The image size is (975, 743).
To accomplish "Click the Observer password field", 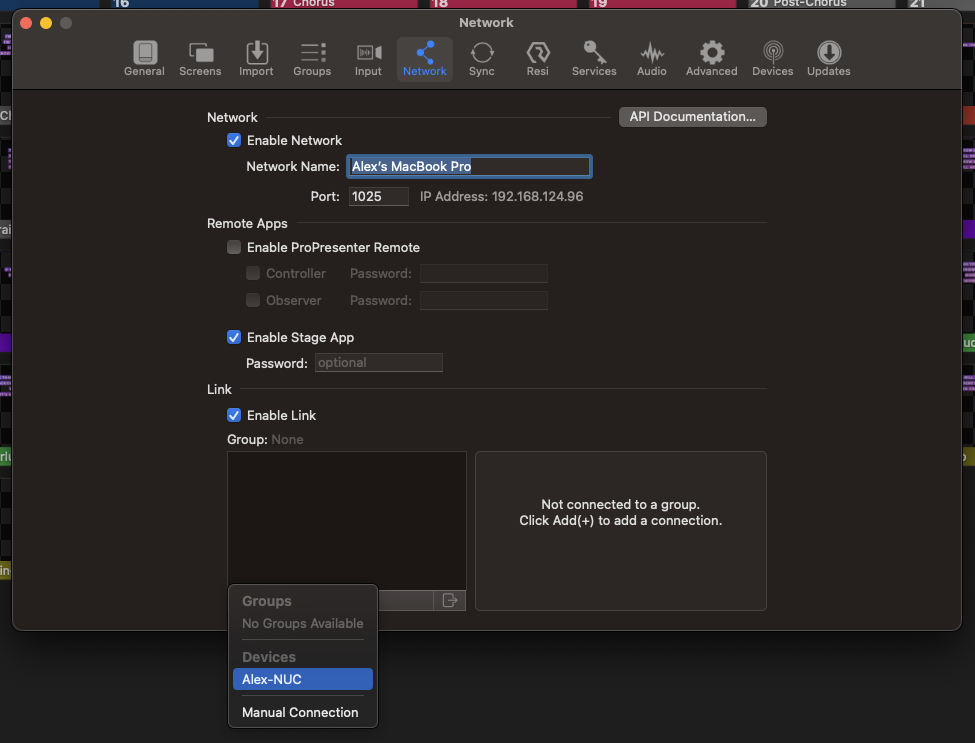I will coord(484,300).
